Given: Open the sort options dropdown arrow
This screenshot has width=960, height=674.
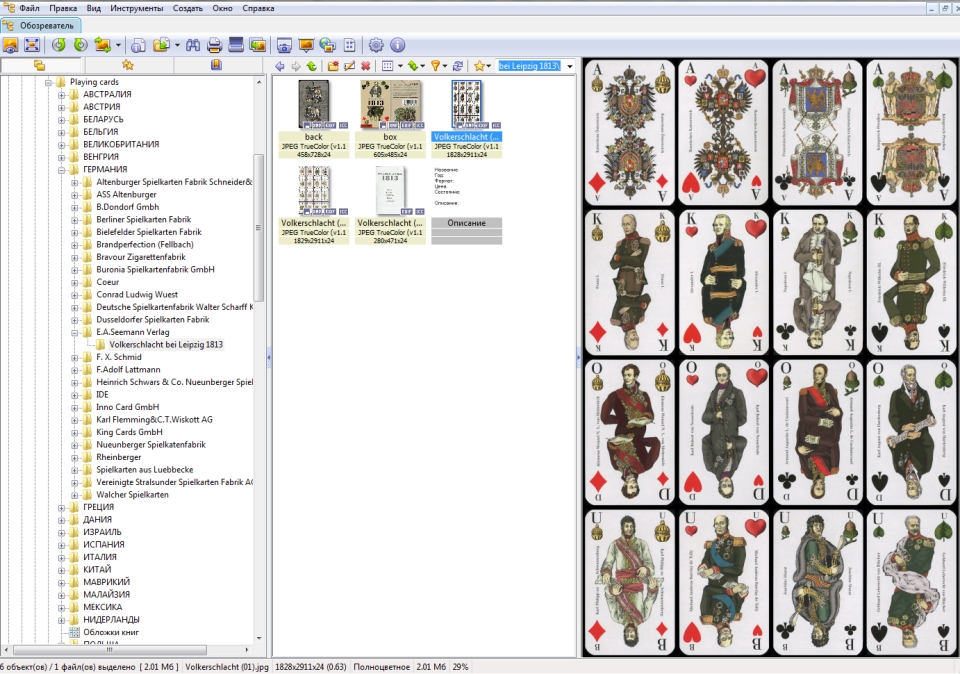Looking at the screenshot, I should (422, 66).
